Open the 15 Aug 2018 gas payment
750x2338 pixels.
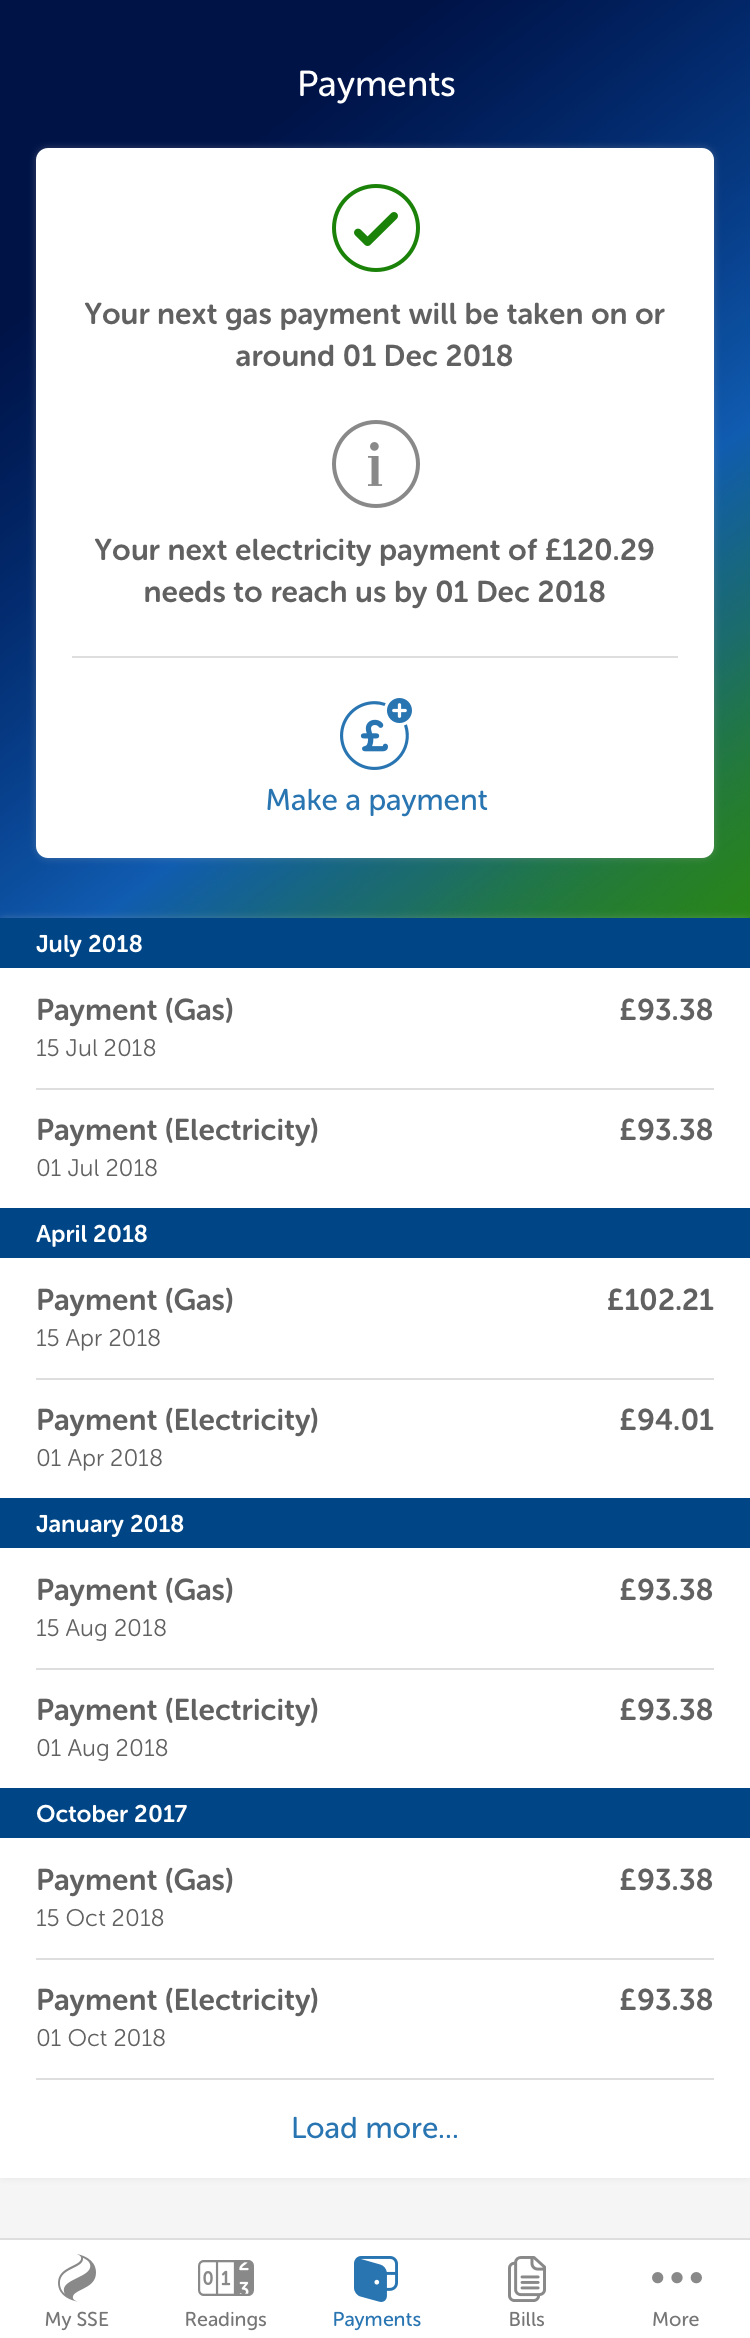point(375,1608)
